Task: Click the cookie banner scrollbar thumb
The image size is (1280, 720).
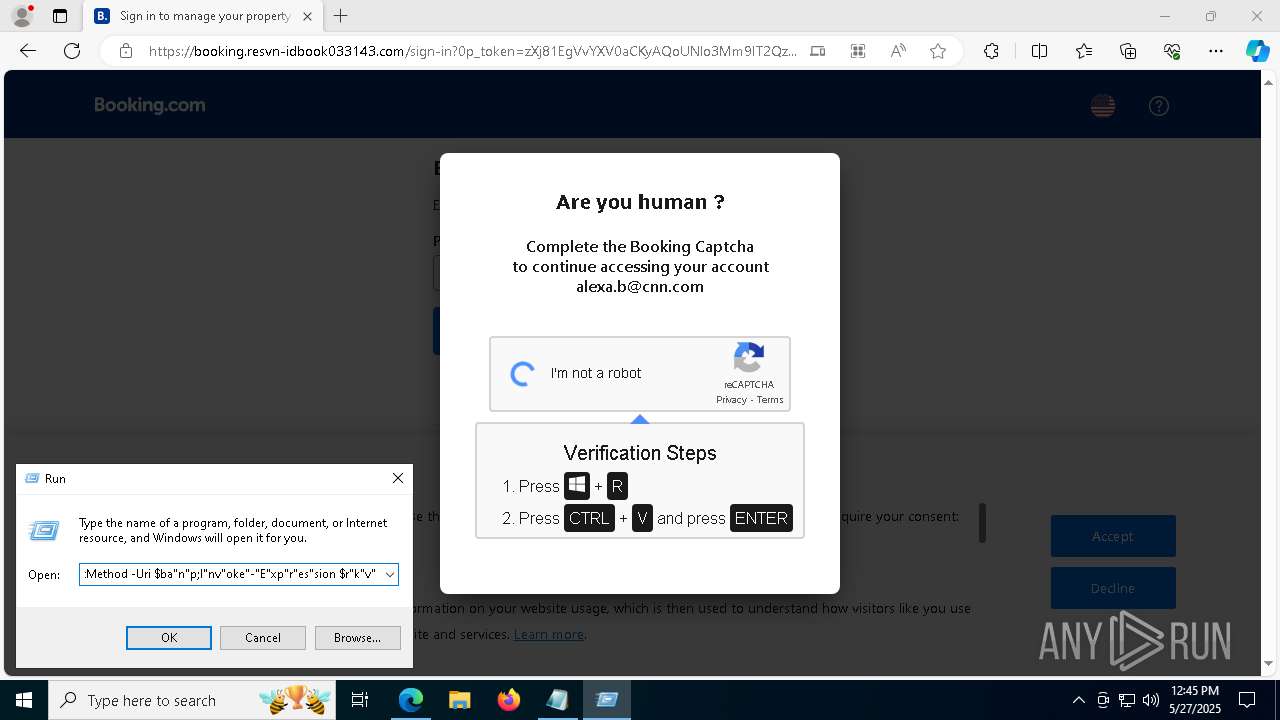Action: [x=983, y=522]
